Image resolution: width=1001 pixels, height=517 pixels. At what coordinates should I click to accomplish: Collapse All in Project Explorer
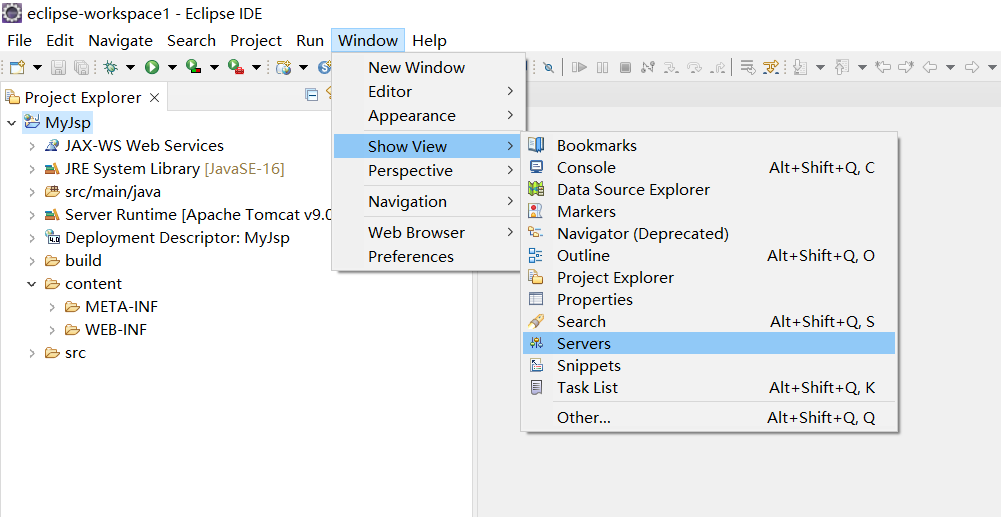pos(312,96)
